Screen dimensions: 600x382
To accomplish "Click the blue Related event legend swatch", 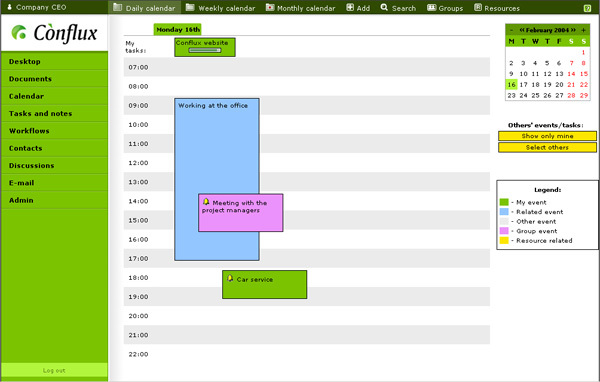I will pos(504,212).
